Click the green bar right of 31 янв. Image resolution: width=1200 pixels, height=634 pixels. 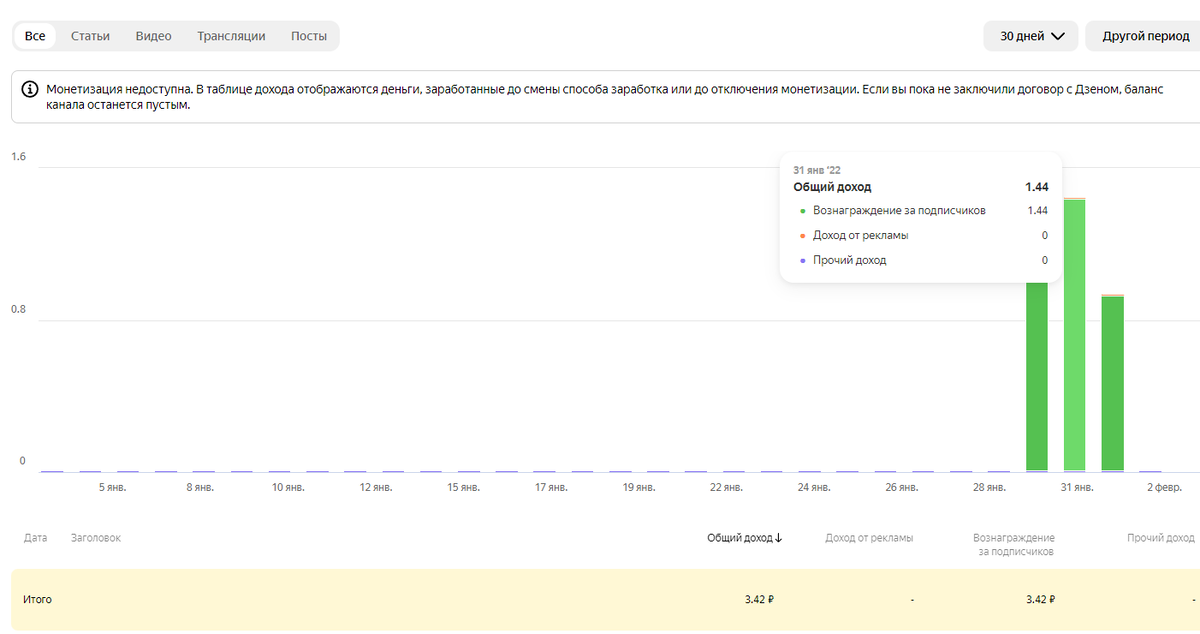coord(1113,383)
